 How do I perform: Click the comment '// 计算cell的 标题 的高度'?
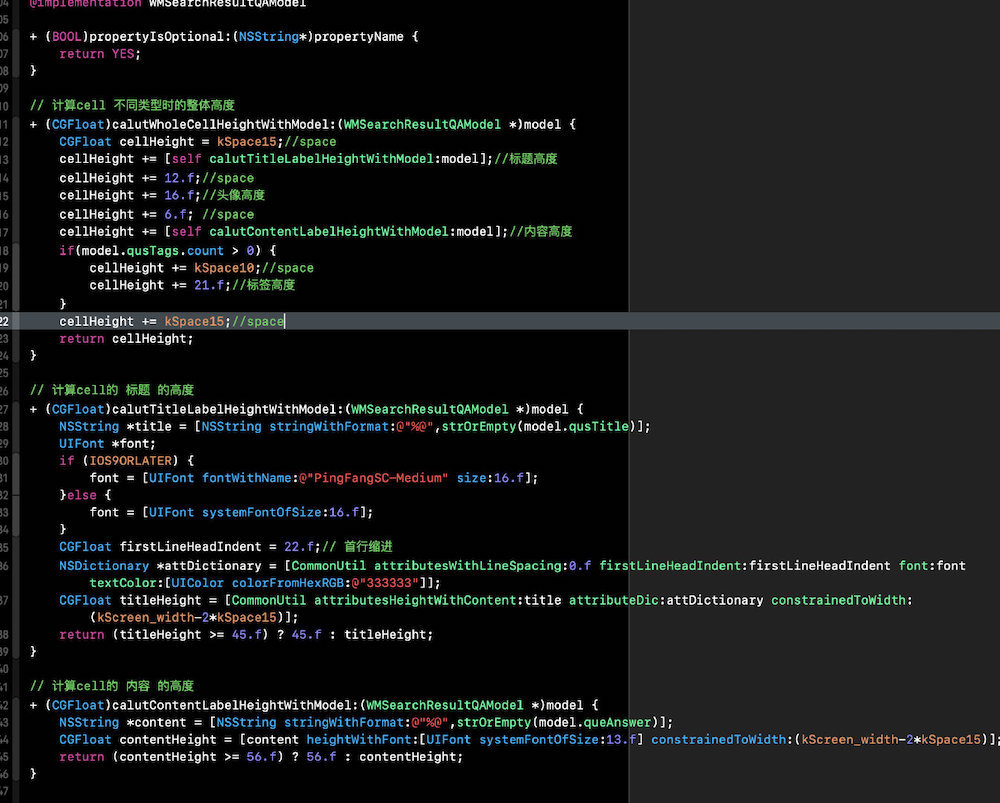112,390
